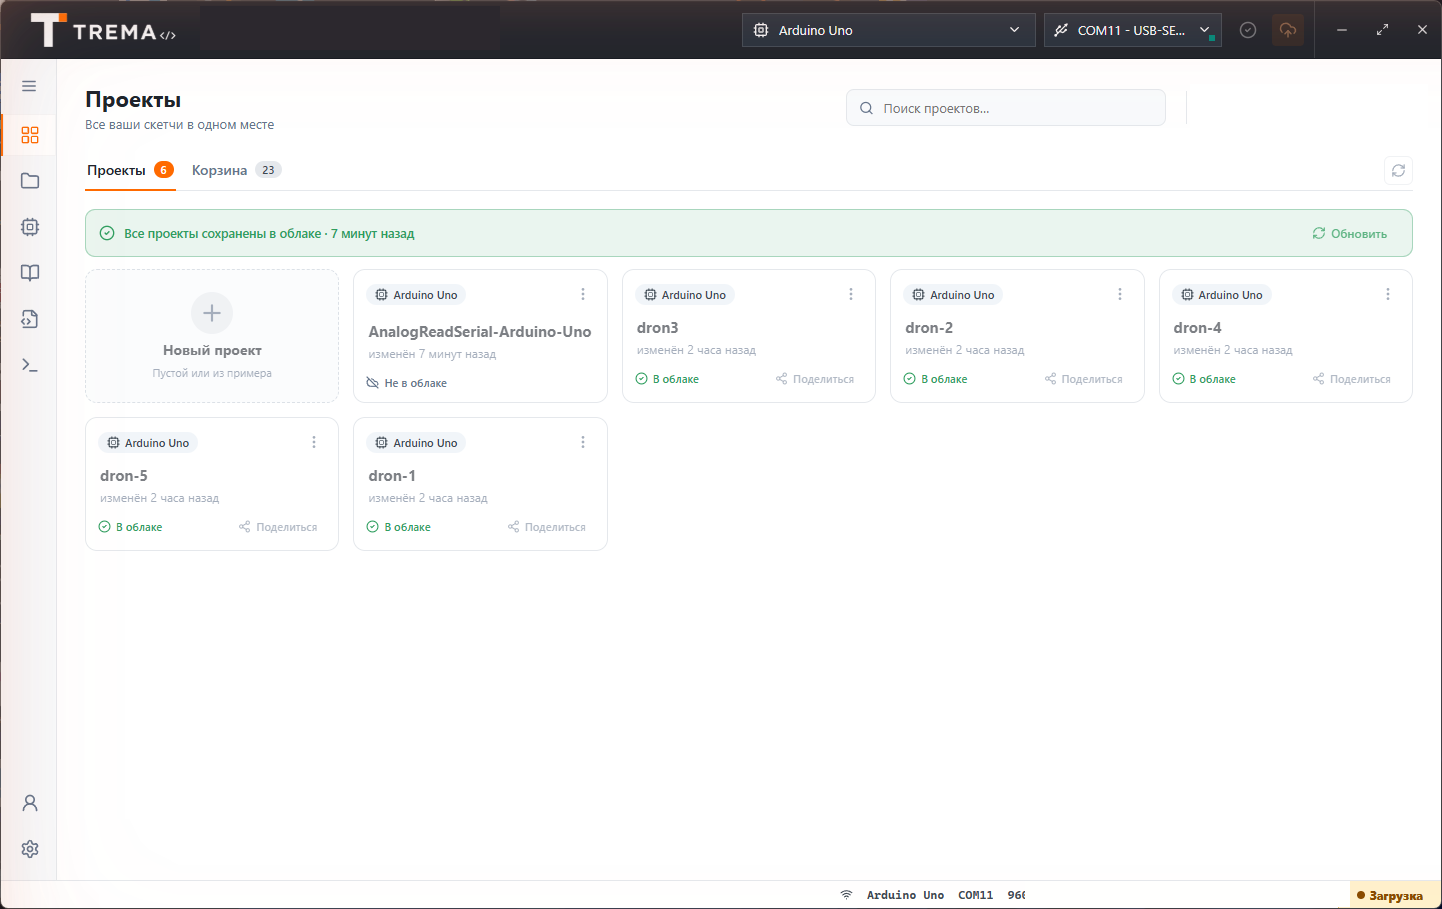Click the refresh icon beside the tabs
The image size is (1442, 909).
(x=1398, y=171)
